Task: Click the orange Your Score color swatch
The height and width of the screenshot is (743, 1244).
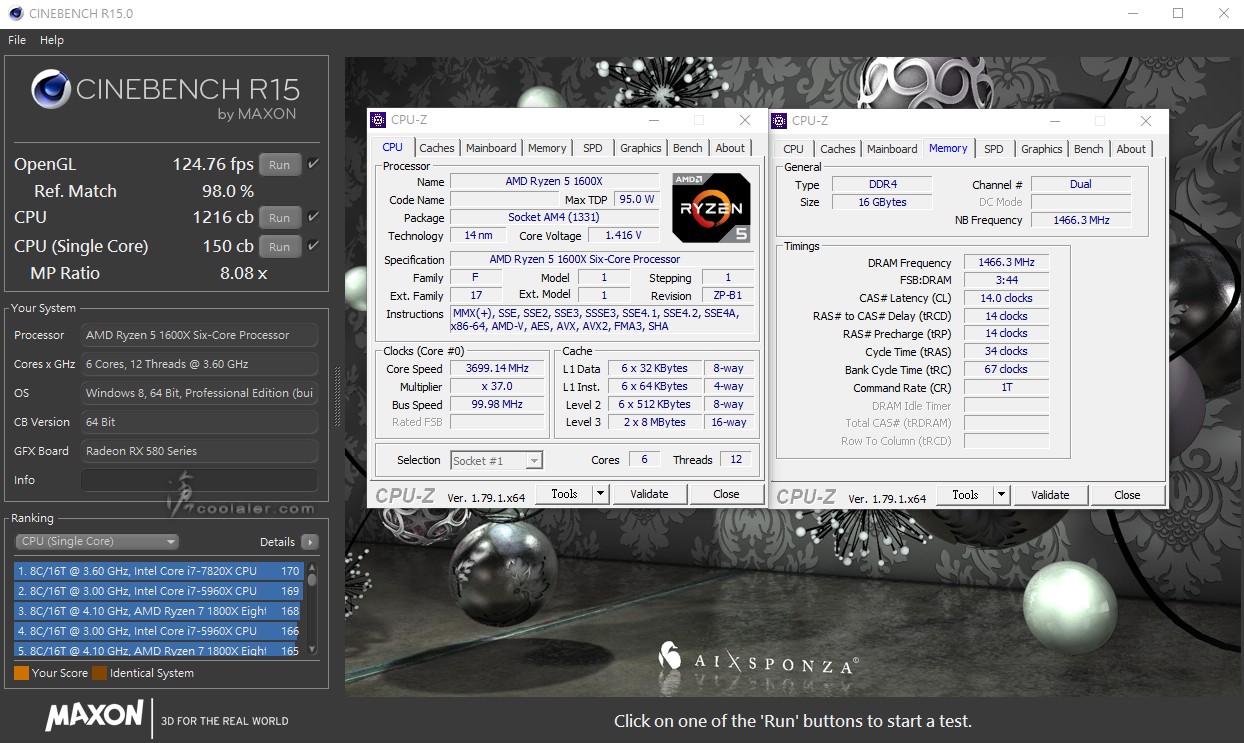Action: pos(21,673)
